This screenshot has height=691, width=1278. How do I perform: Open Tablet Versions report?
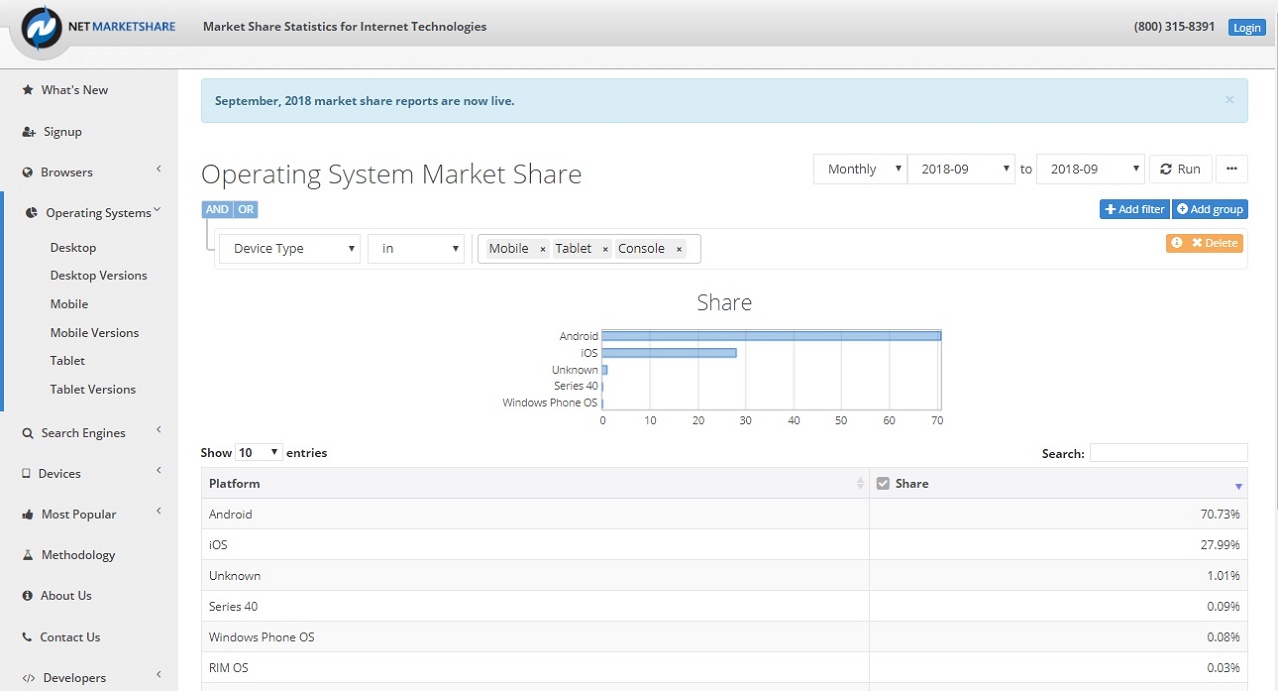click(x=93, y=390)
